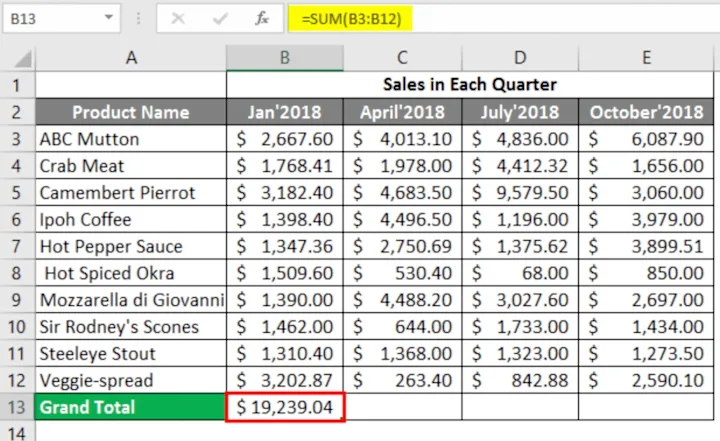The width and height of the screenshot is (720, 441).
Task: Click the Name Box showing B13
Action: coord(62,19)
